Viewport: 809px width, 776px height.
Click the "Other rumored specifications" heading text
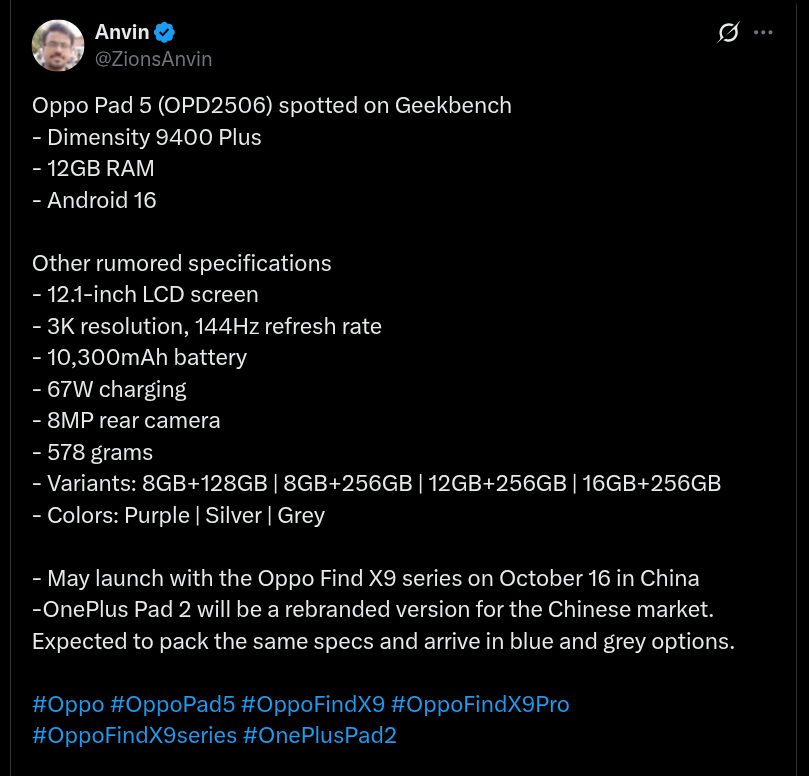[x=182, y=263]
